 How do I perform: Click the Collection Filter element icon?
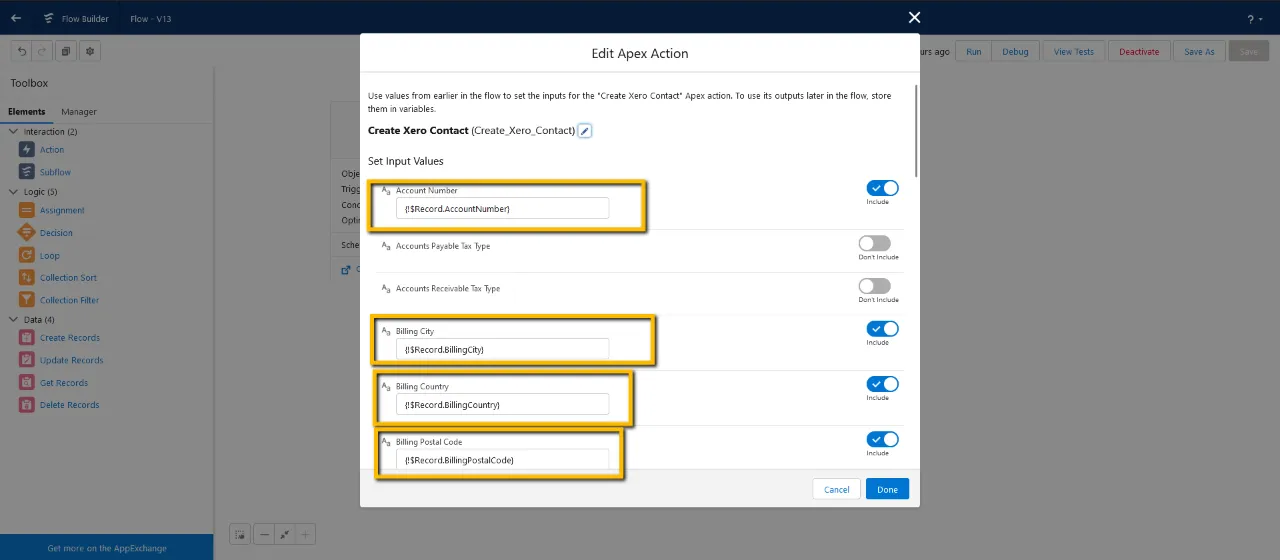click(x=27, y=300)
